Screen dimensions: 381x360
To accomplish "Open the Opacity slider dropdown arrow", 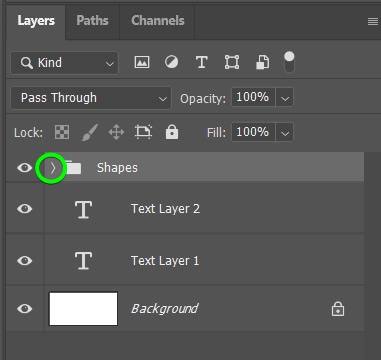I will pyautogui.click(x=285, y=98).
